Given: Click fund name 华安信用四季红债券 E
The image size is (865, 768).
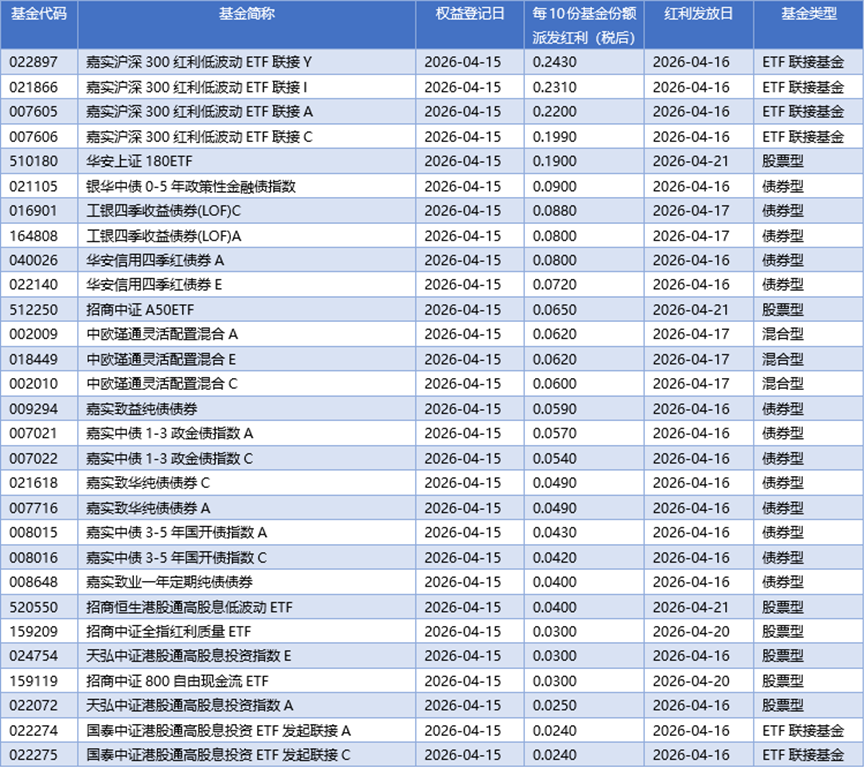Looking at the screenshot, I should (x=154, y=285).
